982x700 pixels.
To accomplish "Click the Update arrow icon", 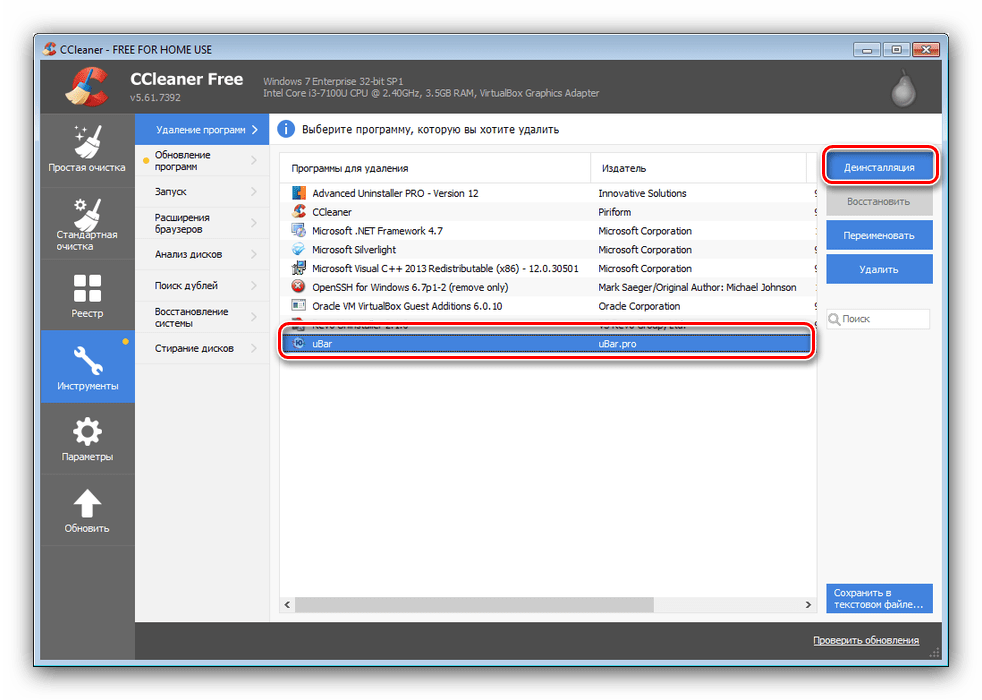I will point(87,503).
